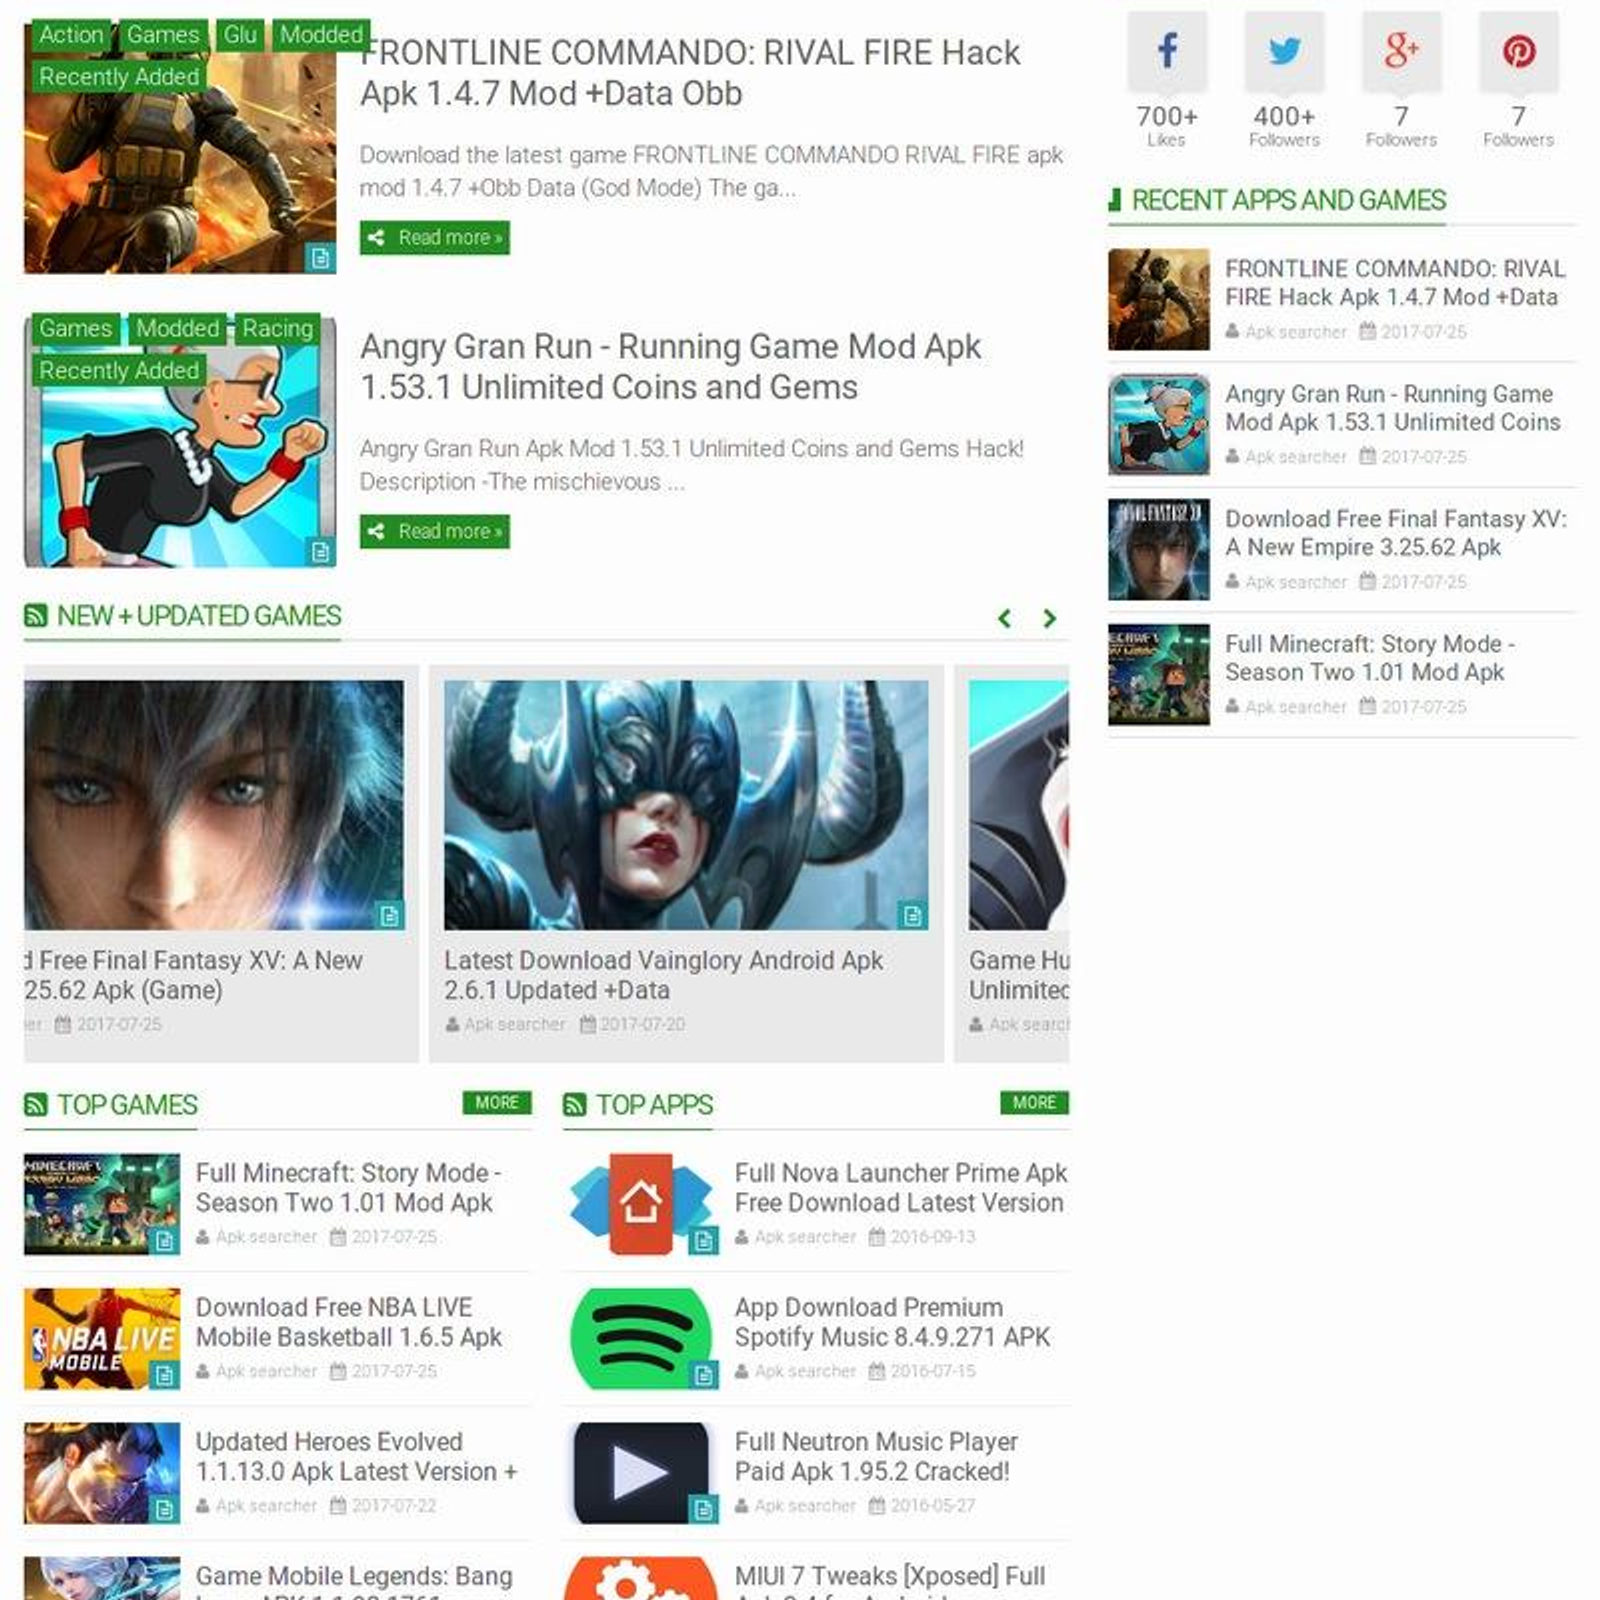Open the MIUI 7 Tweaks gear icon
Screen dimensions: 1600x1600
point(641,1579)
